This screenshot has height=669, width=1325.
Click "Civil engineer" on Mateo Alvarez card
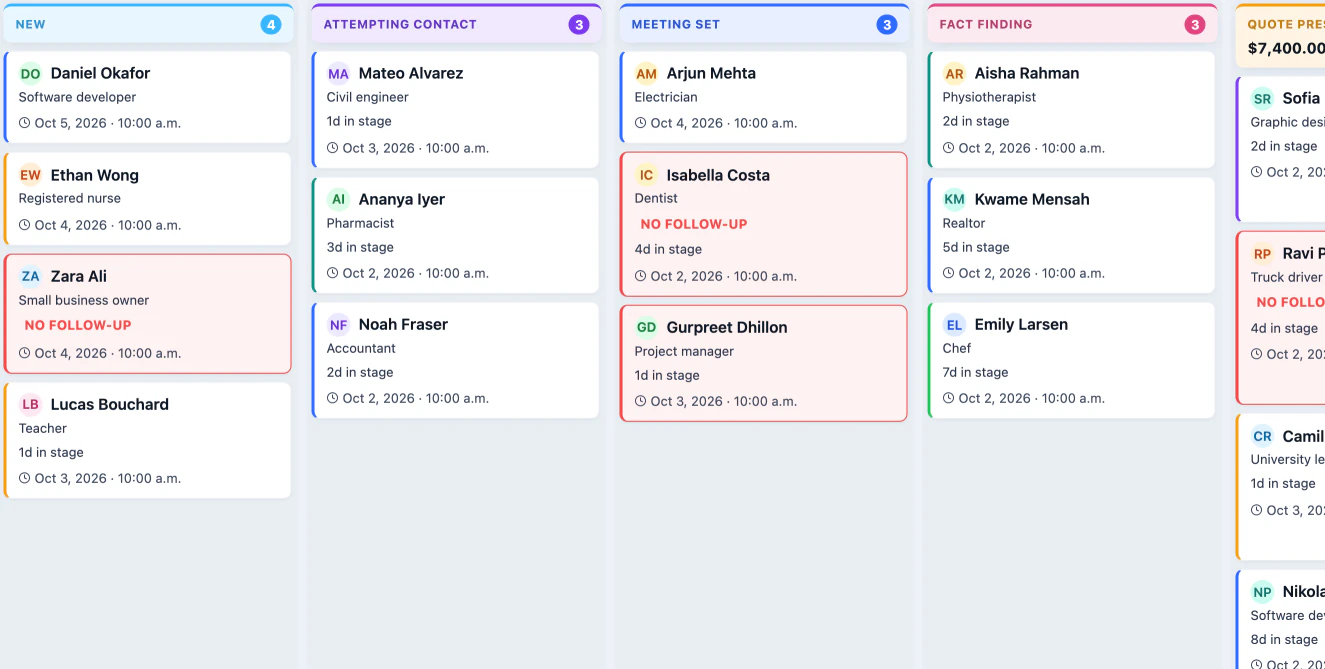(368, 97)
